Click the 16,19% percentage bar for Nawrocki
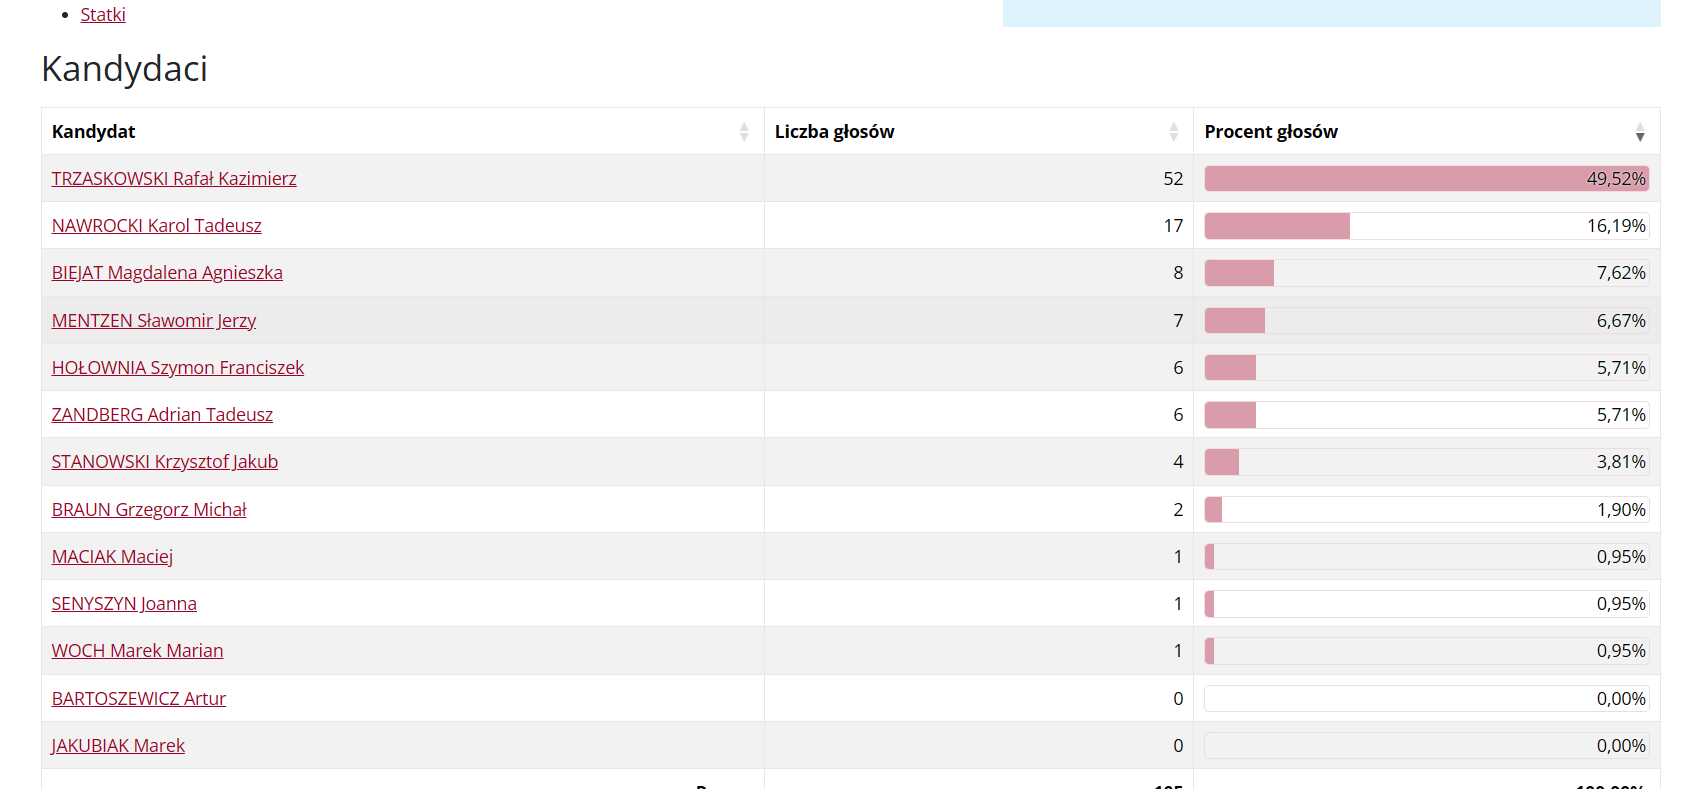The image size is (1702, 793). (1426, 226)
